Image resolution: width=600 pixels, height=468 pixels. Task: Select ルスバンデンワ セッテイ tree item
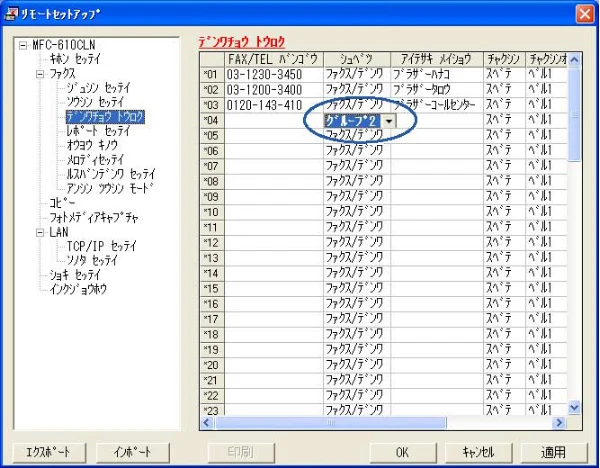click(111, 174)
